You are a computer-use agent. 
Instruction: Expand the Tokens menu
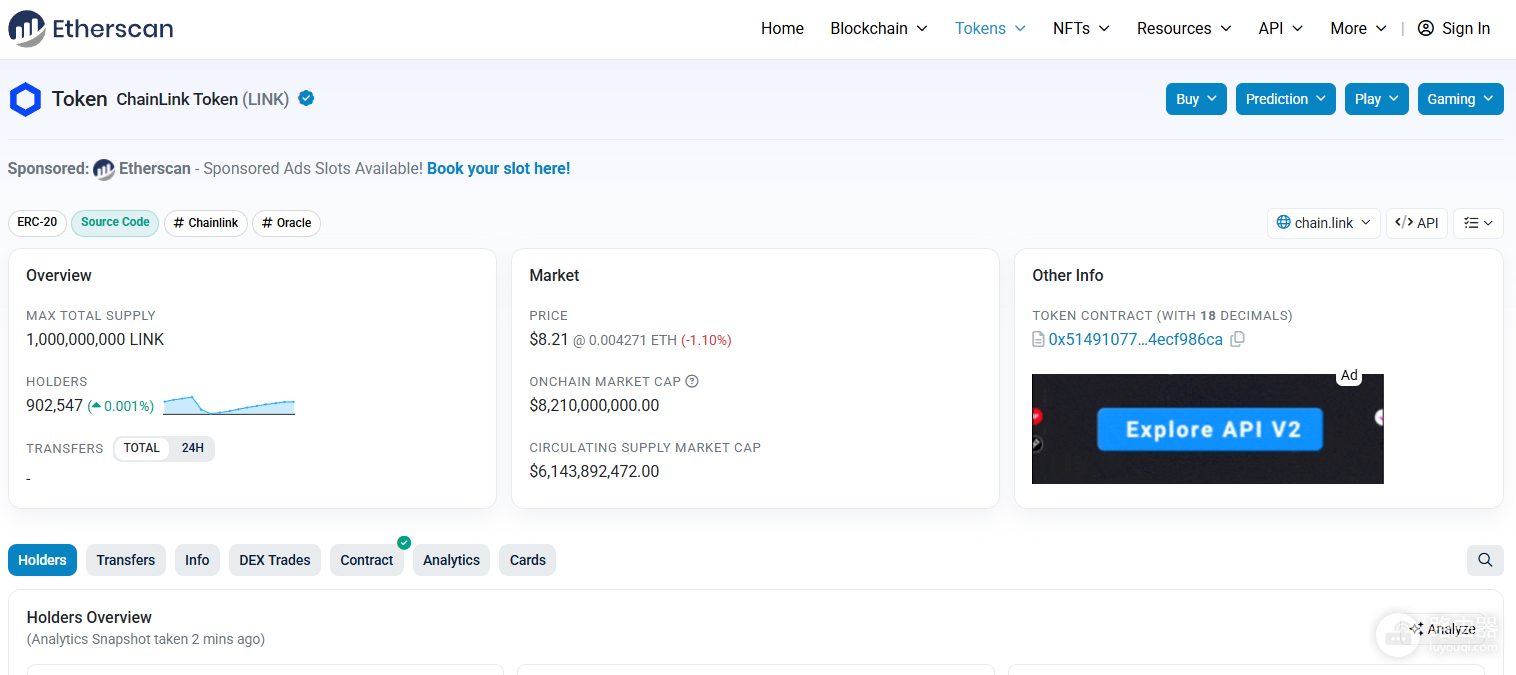click(x=990, y=28)
